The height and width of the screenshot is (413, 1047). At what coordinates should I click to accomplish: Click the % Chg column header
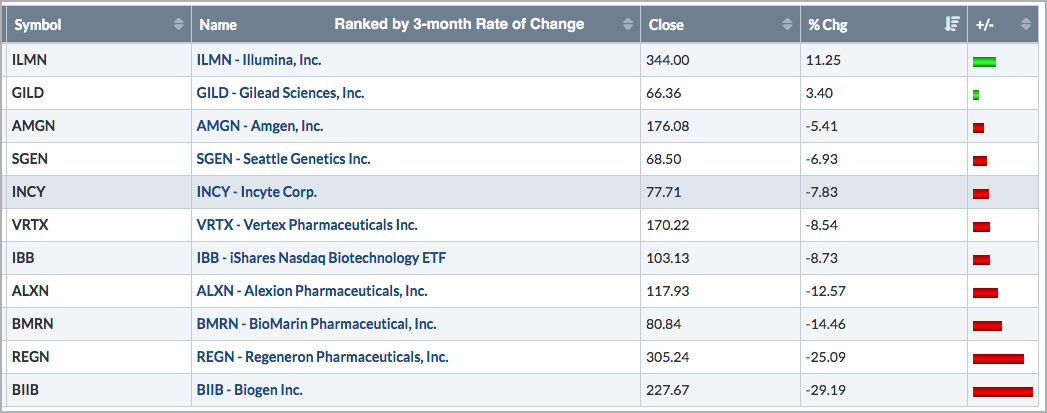coord(828,24)
